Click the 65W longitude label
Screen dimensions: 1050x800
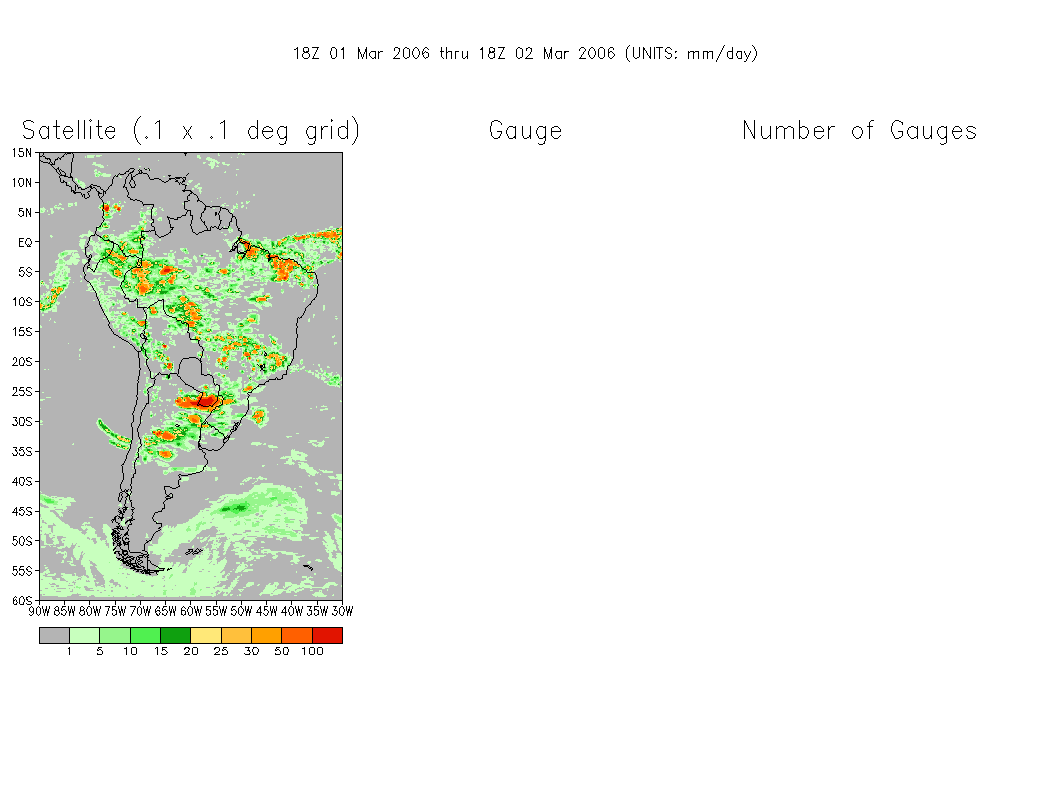[165, 611]
